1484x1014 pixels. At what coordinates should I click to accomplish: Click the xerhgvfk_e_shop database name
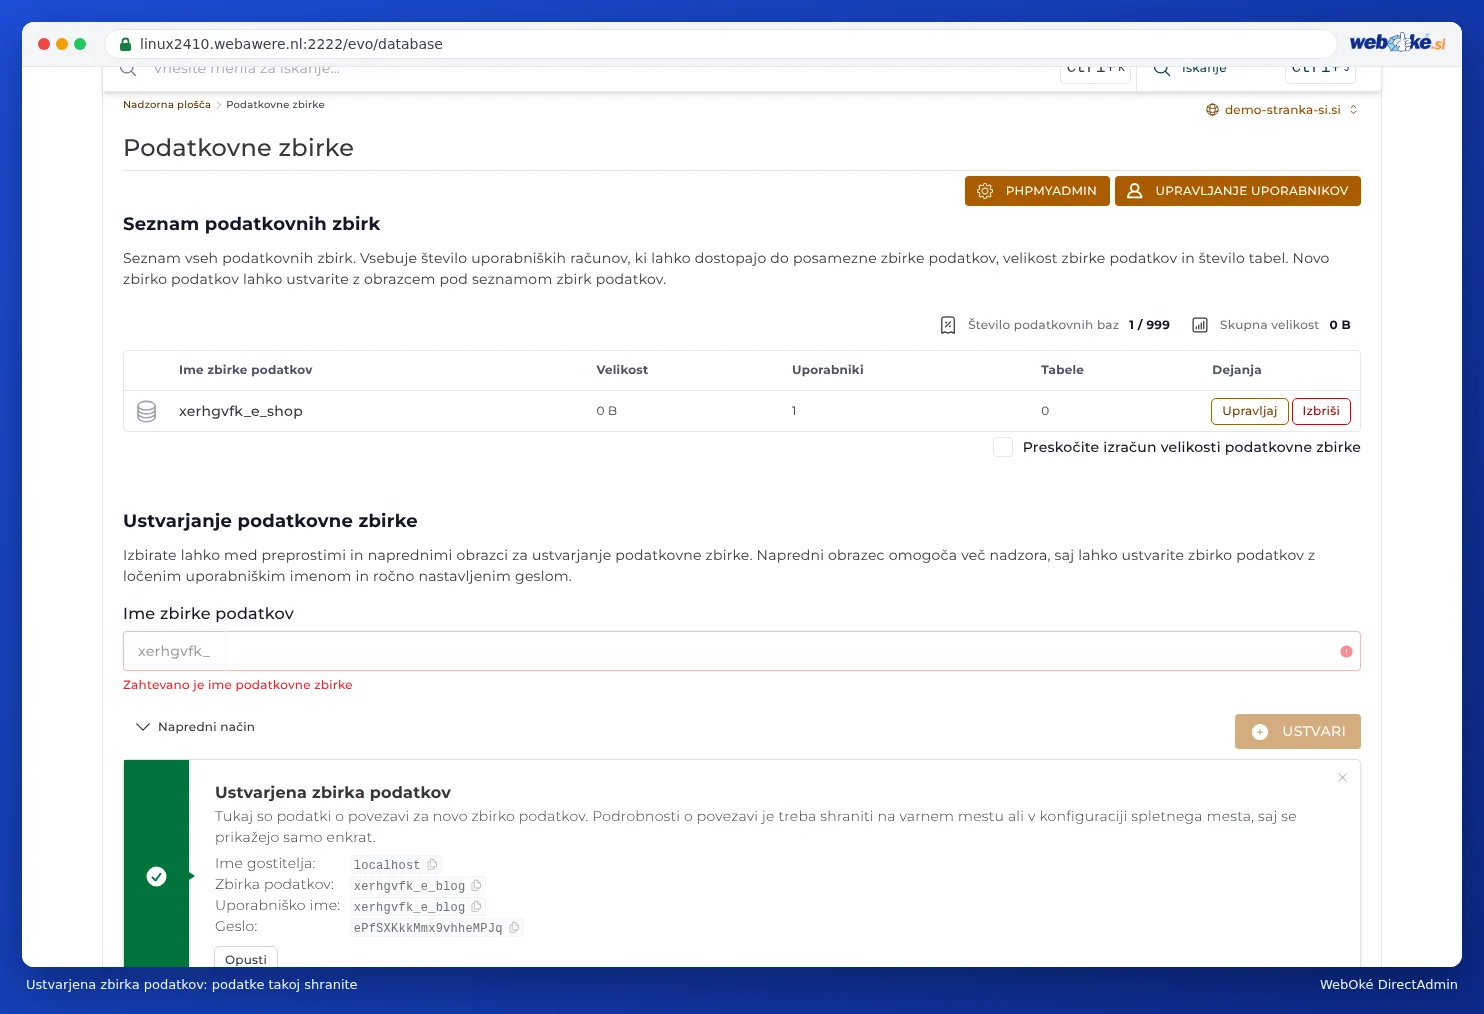(x=241, y=411)
